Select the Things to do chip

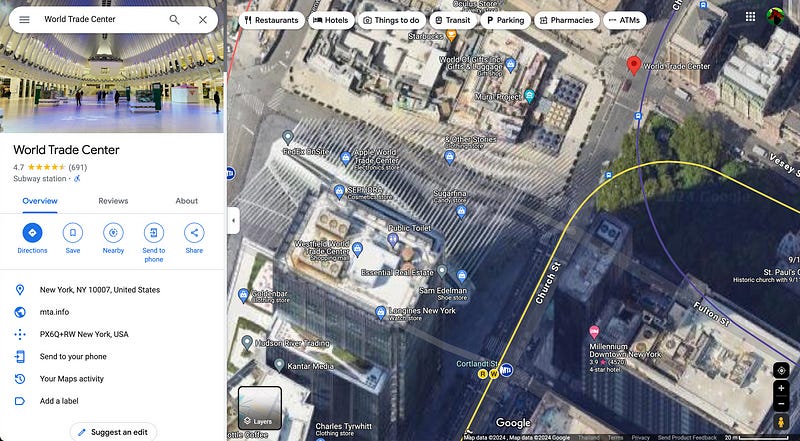[391, 20]
